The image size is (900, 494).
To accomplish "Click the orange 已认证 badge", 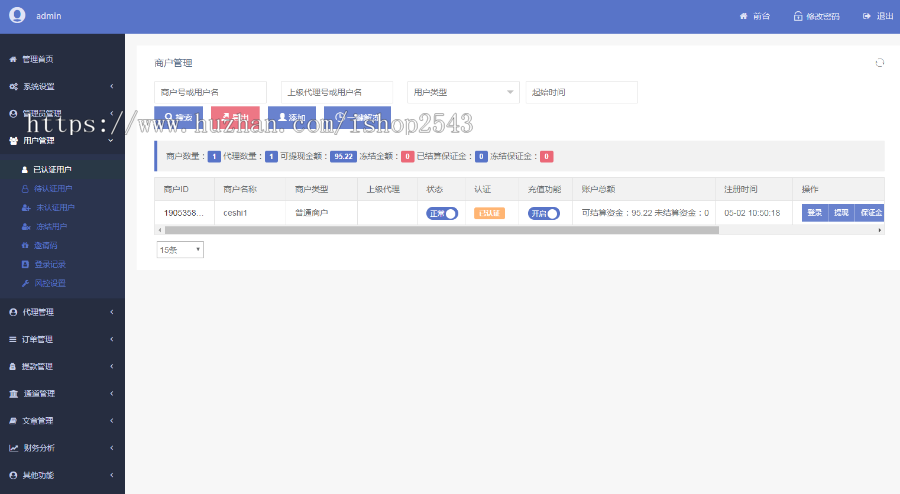I will [x=489, y=213].
